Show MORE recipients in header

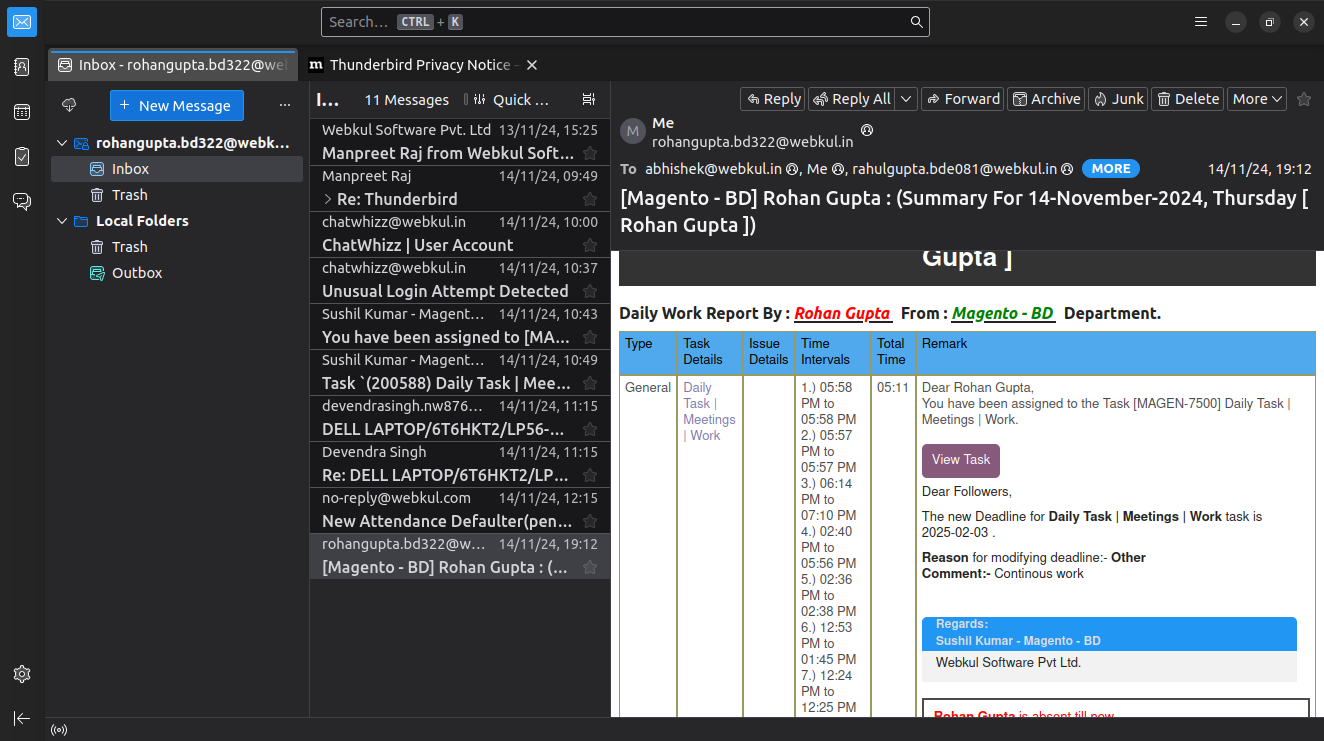pos(1111,169)
